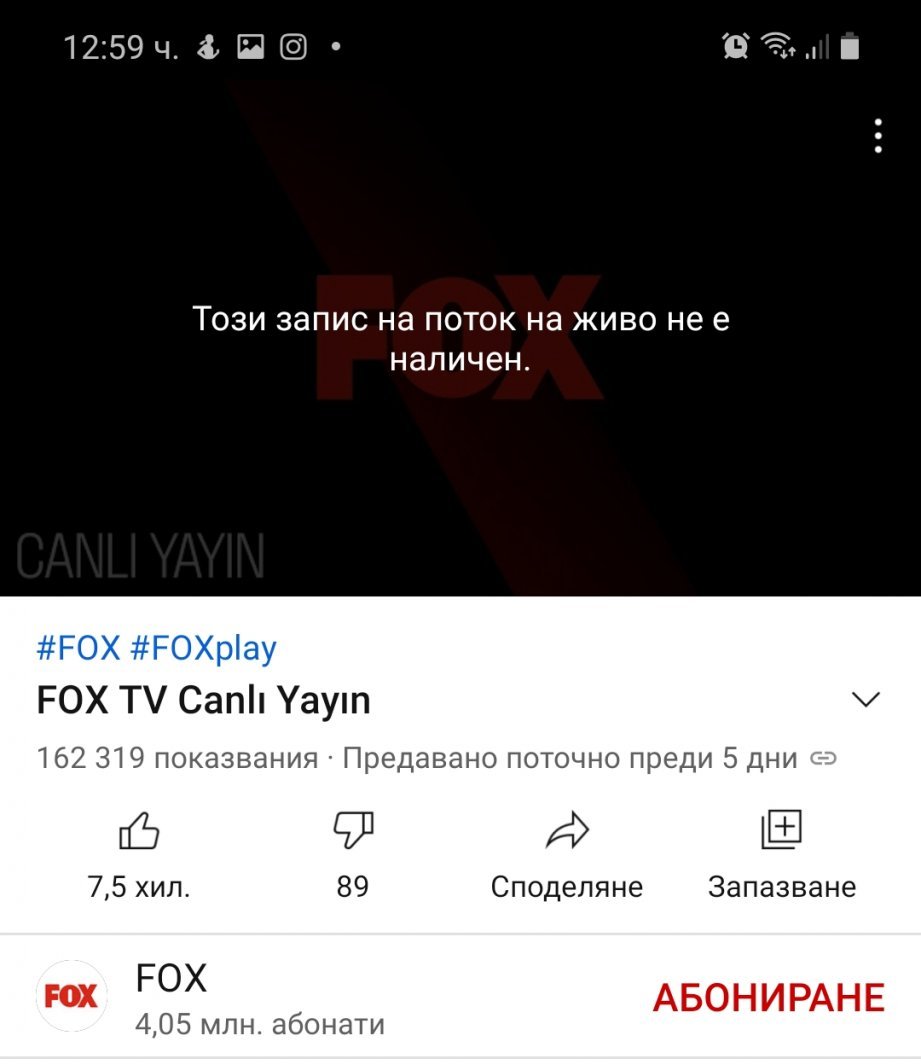
Task: Tap the unavailable live stream video player
Action: tap(460, 337)
